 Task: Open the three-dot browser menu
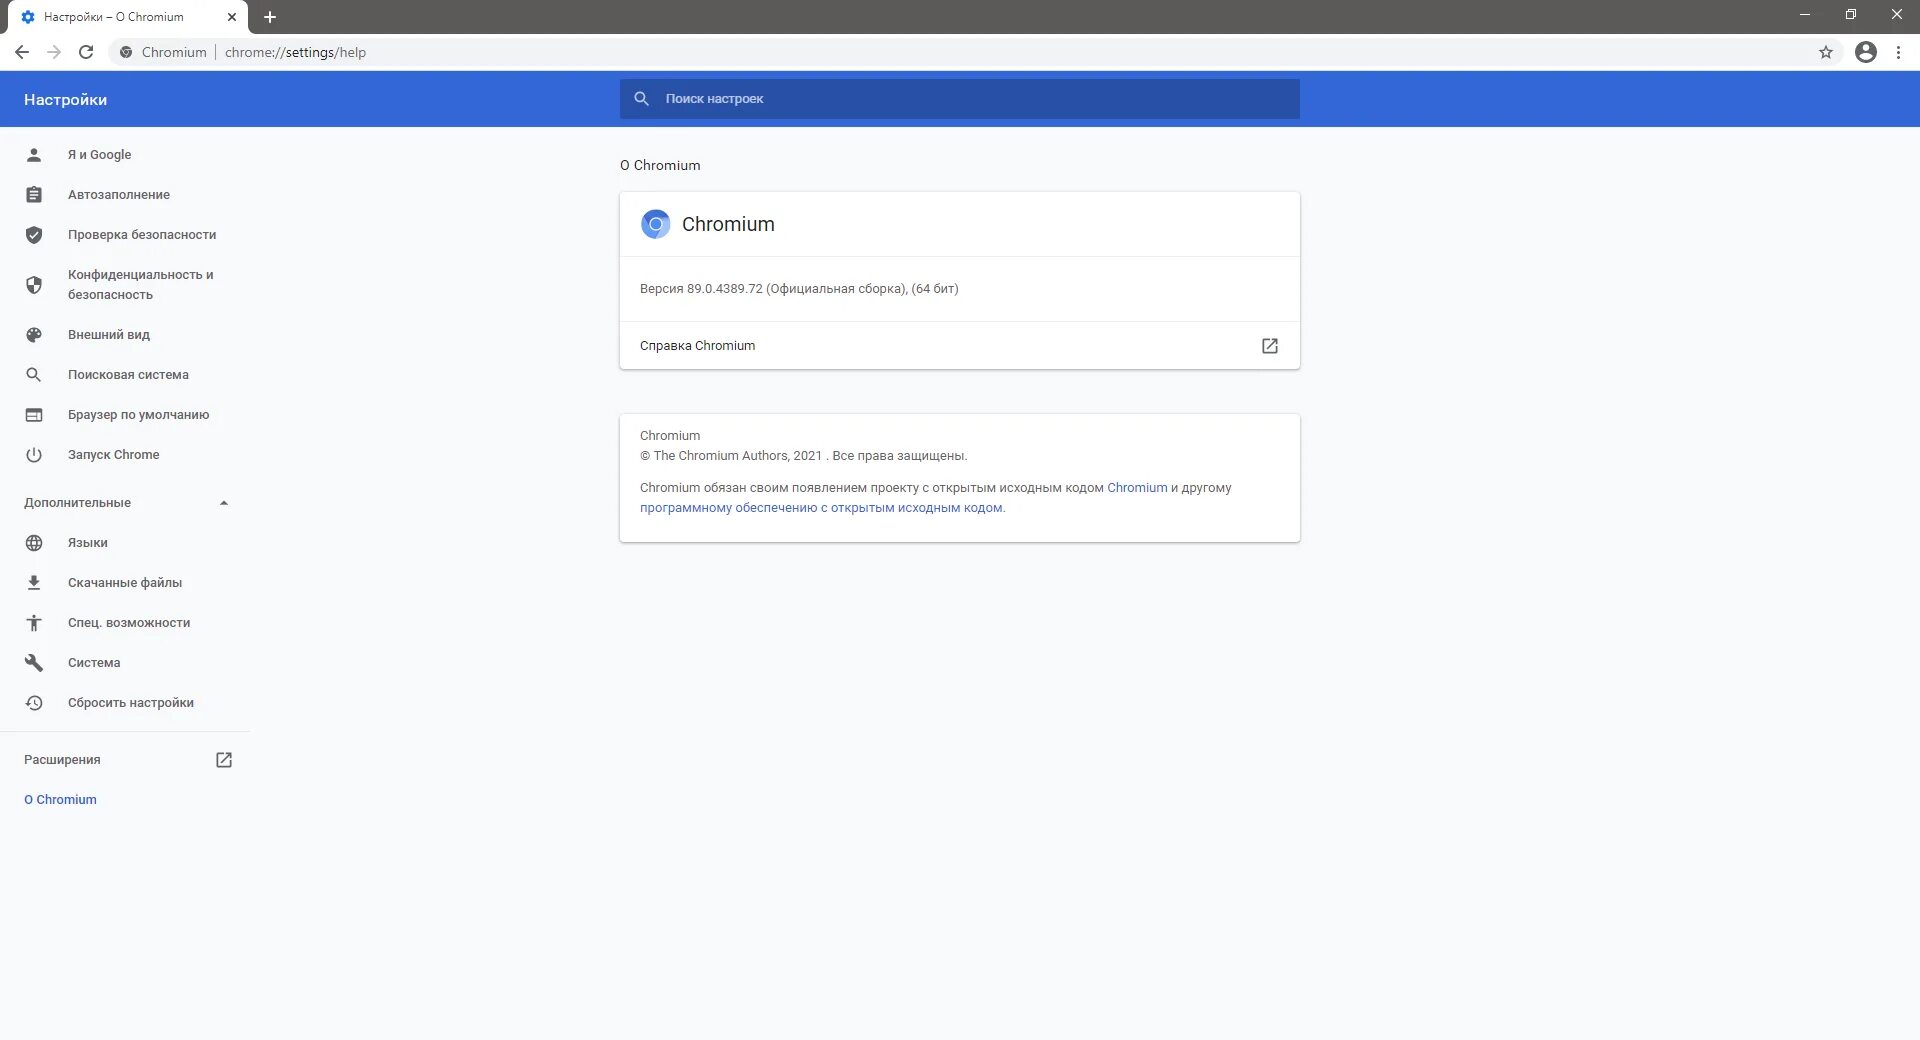point(1898,52)
